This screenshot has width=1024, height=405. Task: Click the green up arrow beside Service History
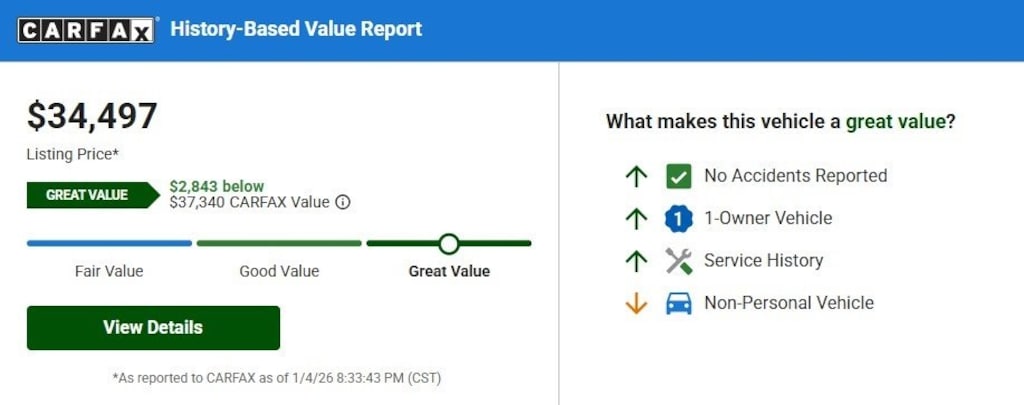pyautogui.click(x=636, y=261)
